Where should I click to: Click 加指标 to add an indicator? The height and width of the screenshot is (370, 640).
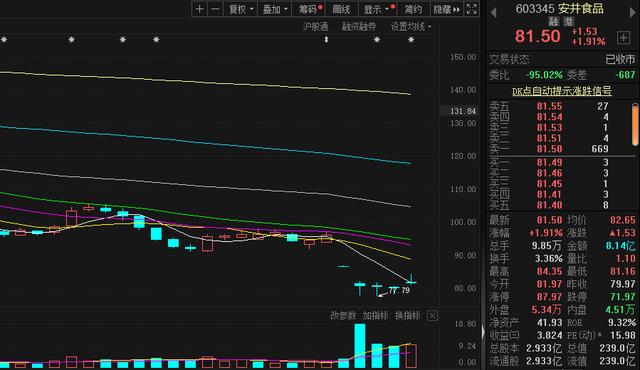tap(375, 315)
